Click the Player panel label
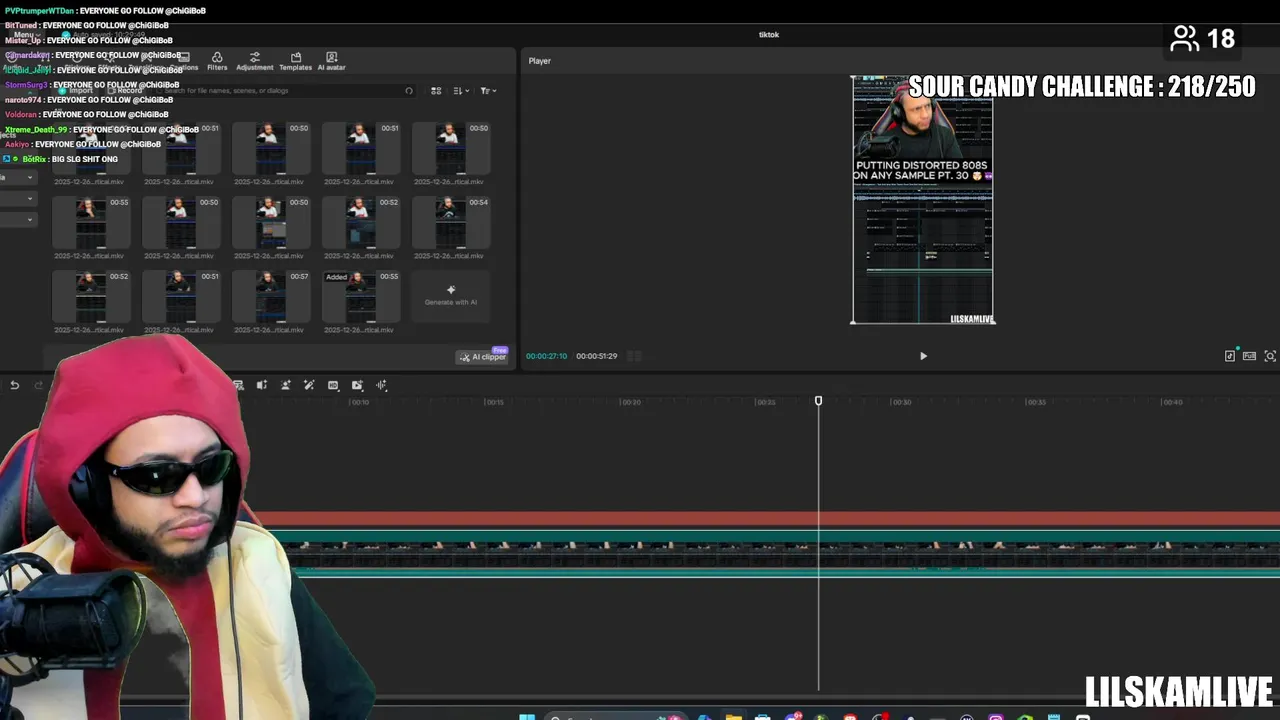The width and height of the screenshot is (1280, 720). click(x=540, y=61)
